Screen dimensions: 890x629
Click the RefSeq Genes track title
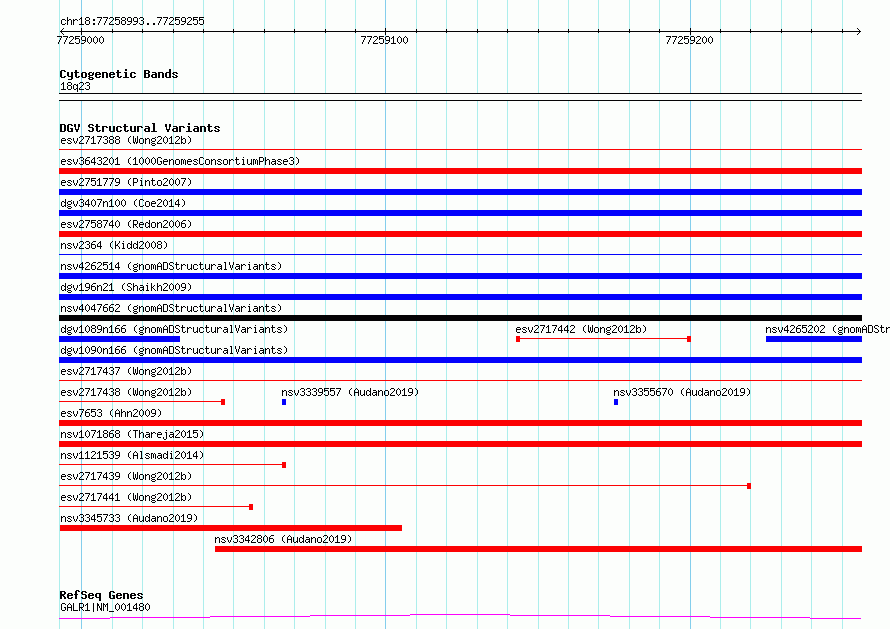(x=101, y=595)
